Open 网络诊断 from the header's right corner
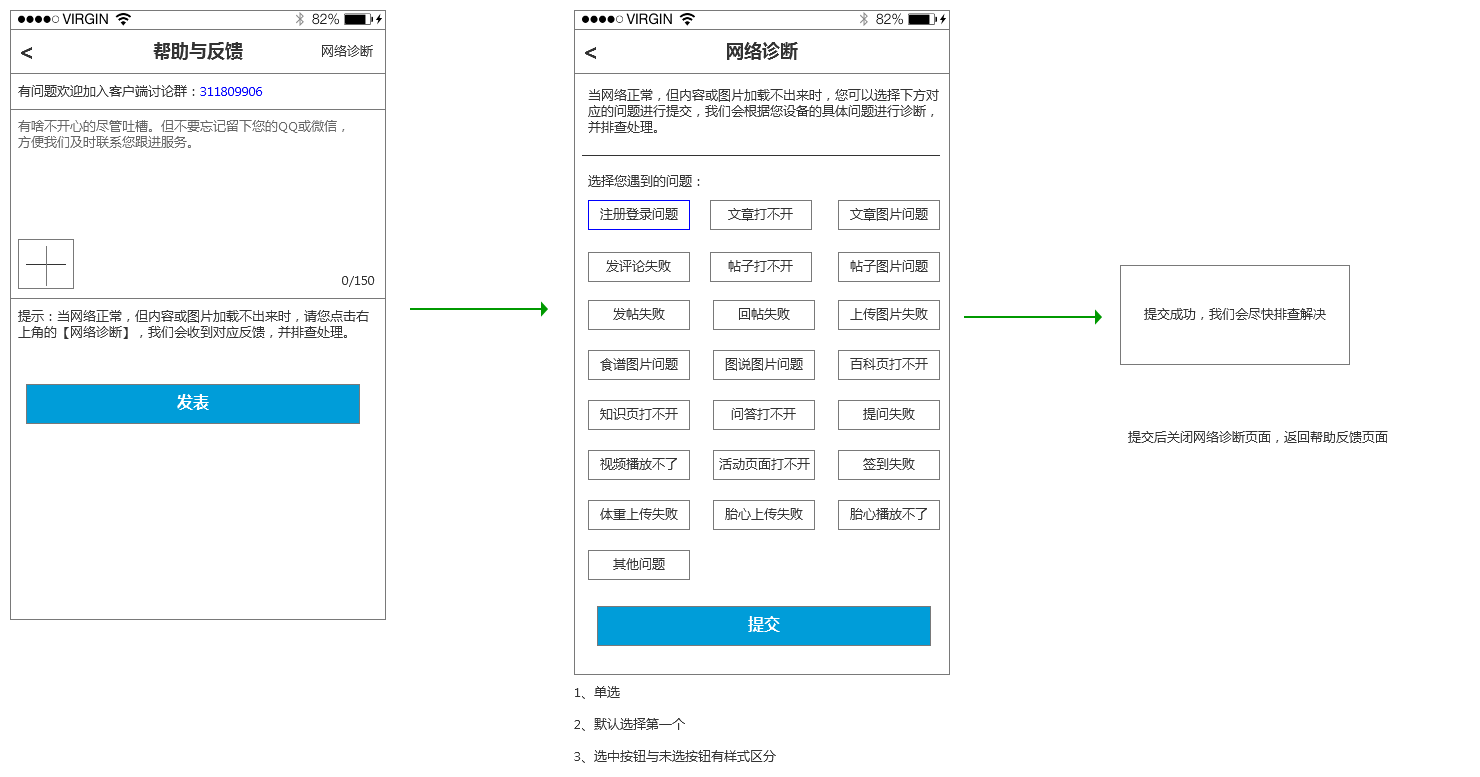The height and width of the screenshot is (777, 1480). (346, 51)
